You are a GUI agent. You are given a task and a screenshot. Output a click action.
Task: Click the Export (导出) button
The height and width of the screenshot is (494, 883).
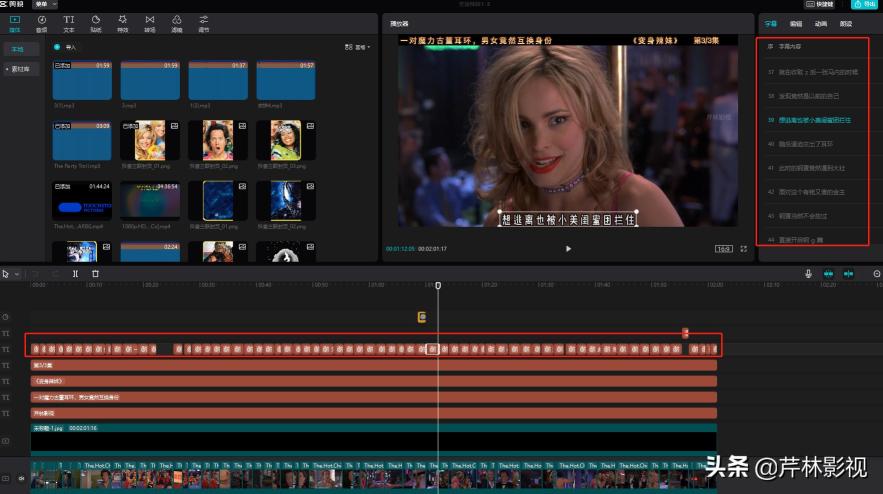(x=866, y=5)
